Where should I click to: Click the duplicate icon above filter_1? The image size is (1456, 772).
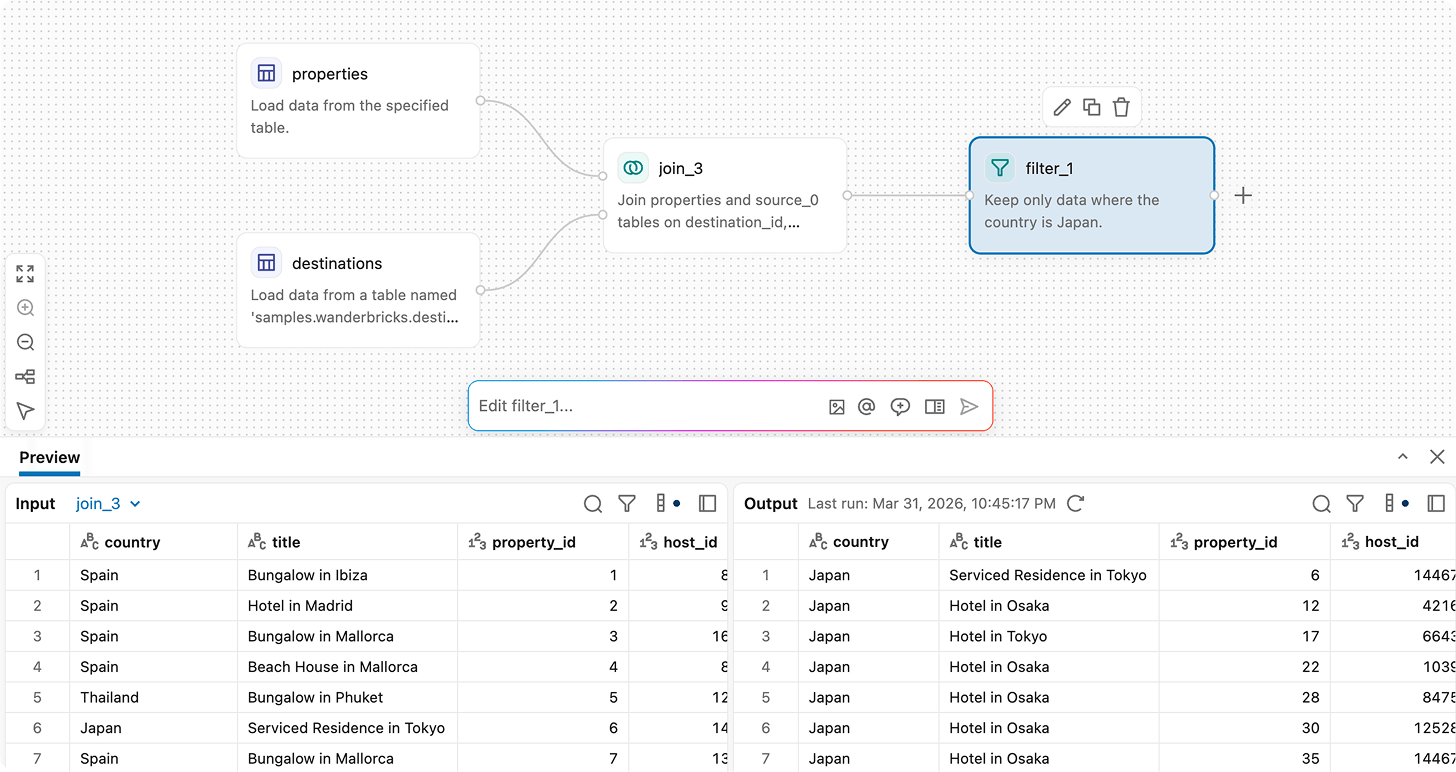tap(1092, 107)
